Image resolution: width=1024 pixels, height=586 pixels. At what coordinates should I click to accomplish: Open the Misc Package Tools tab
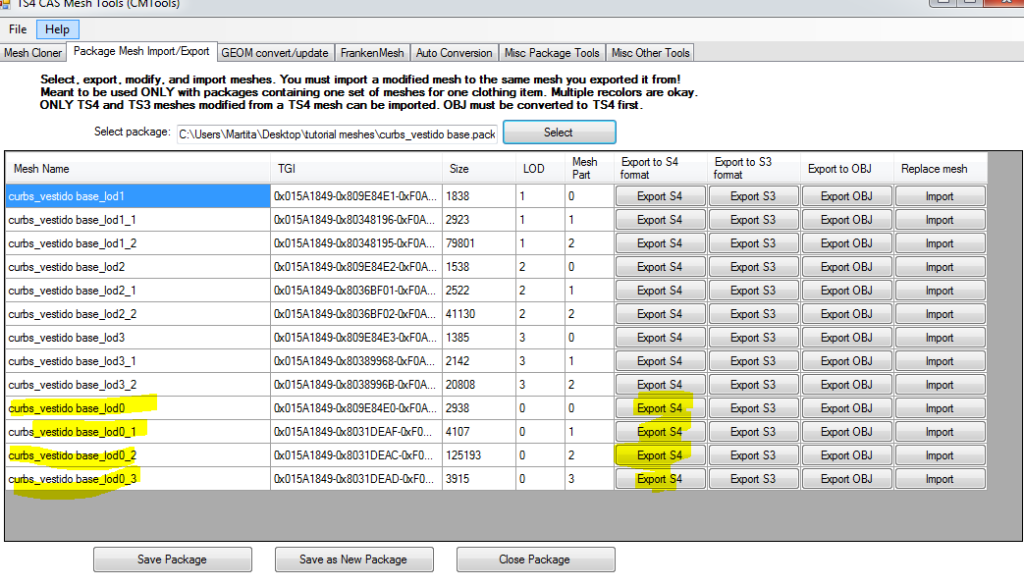tap(552, 53)
